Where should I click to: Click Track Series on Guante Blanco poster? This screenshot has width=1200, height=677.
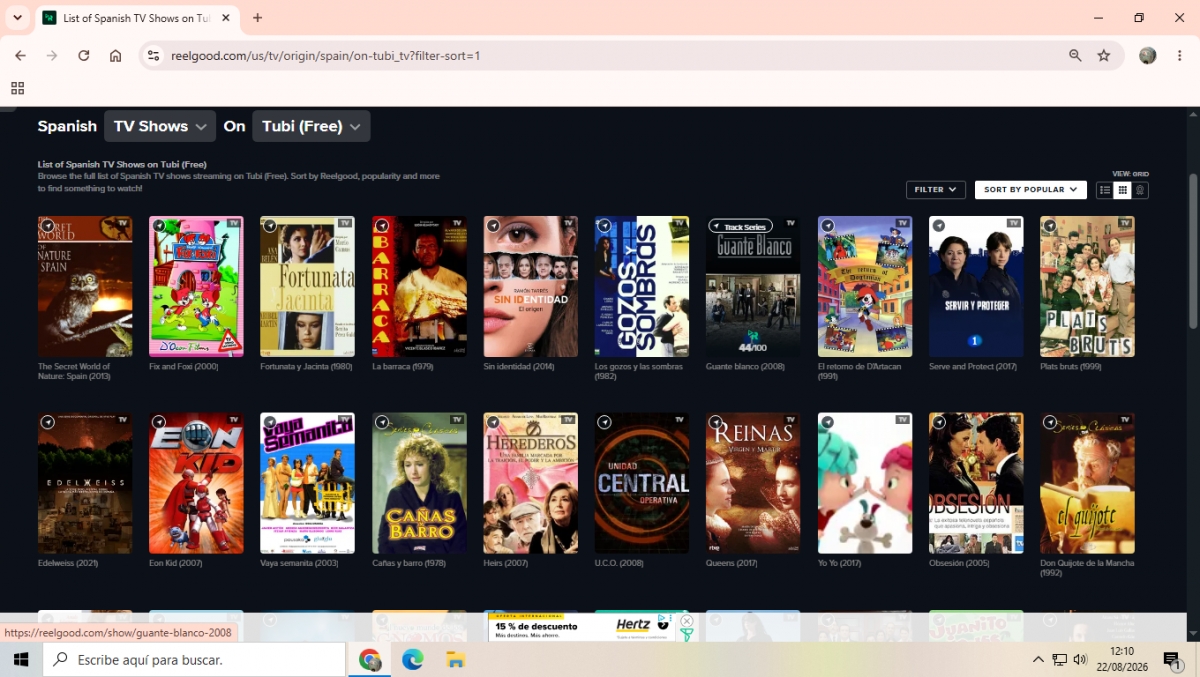coord(740,227)
